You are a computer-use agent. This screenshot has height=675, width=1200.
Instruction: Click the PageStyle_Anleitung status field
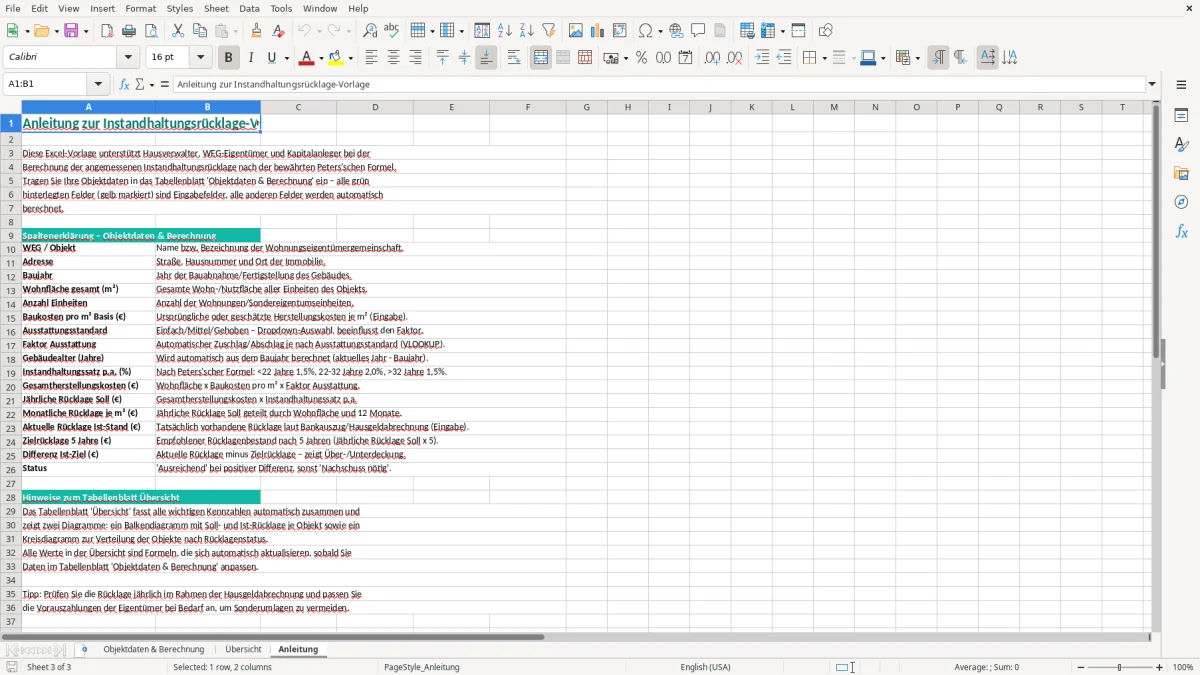point(422,667)
